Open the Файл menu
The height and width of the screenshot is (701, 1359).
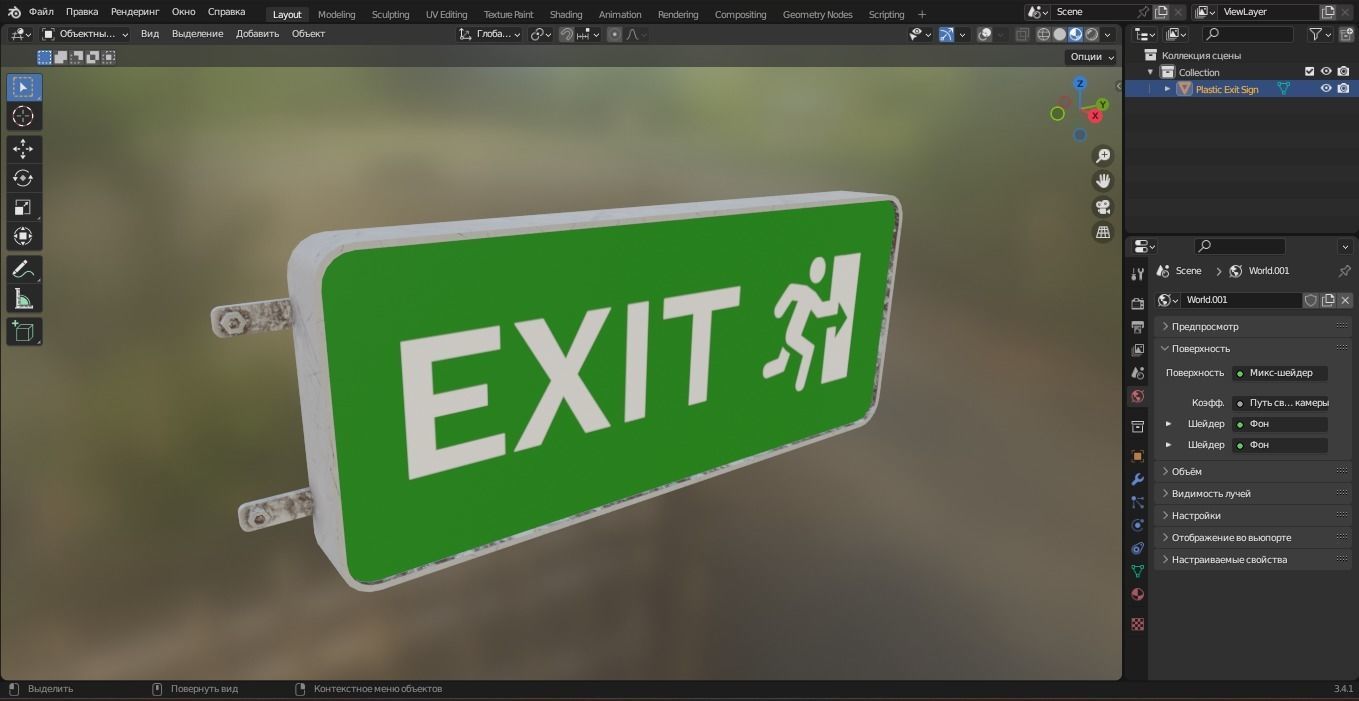(x=42, y=12)
